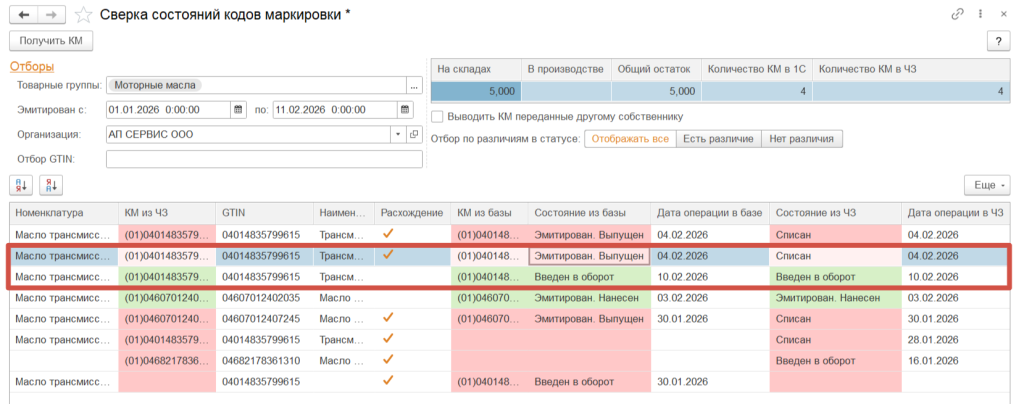Click the forward navigation arrow
The image size is (1024, 404).
coord(52,15)
